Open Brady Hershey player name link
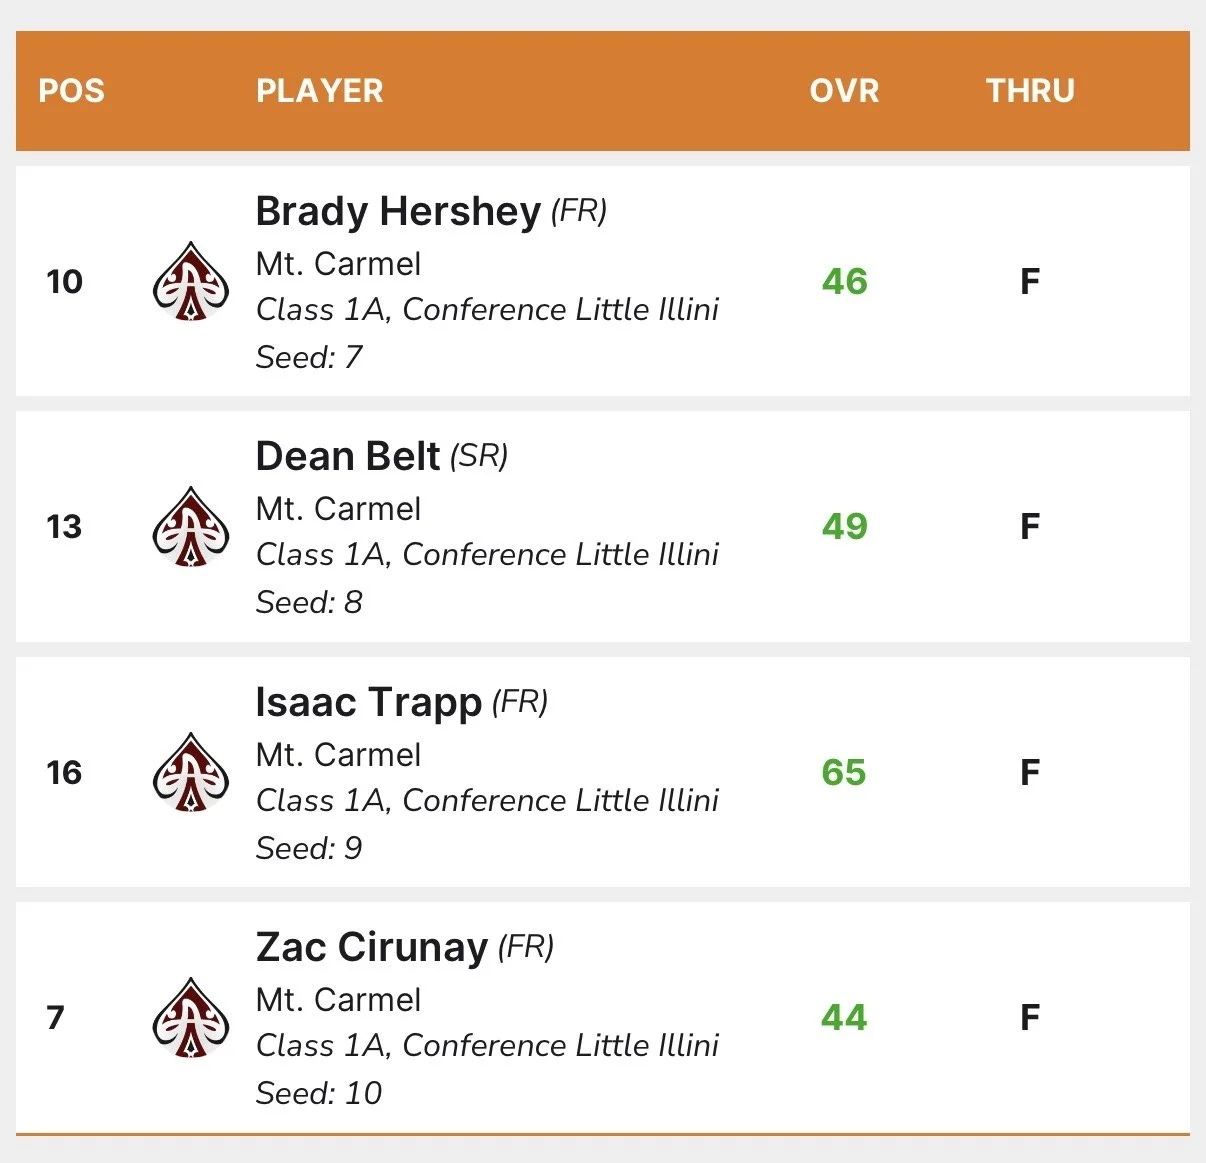The image size is (1206, 1163). 398,212
